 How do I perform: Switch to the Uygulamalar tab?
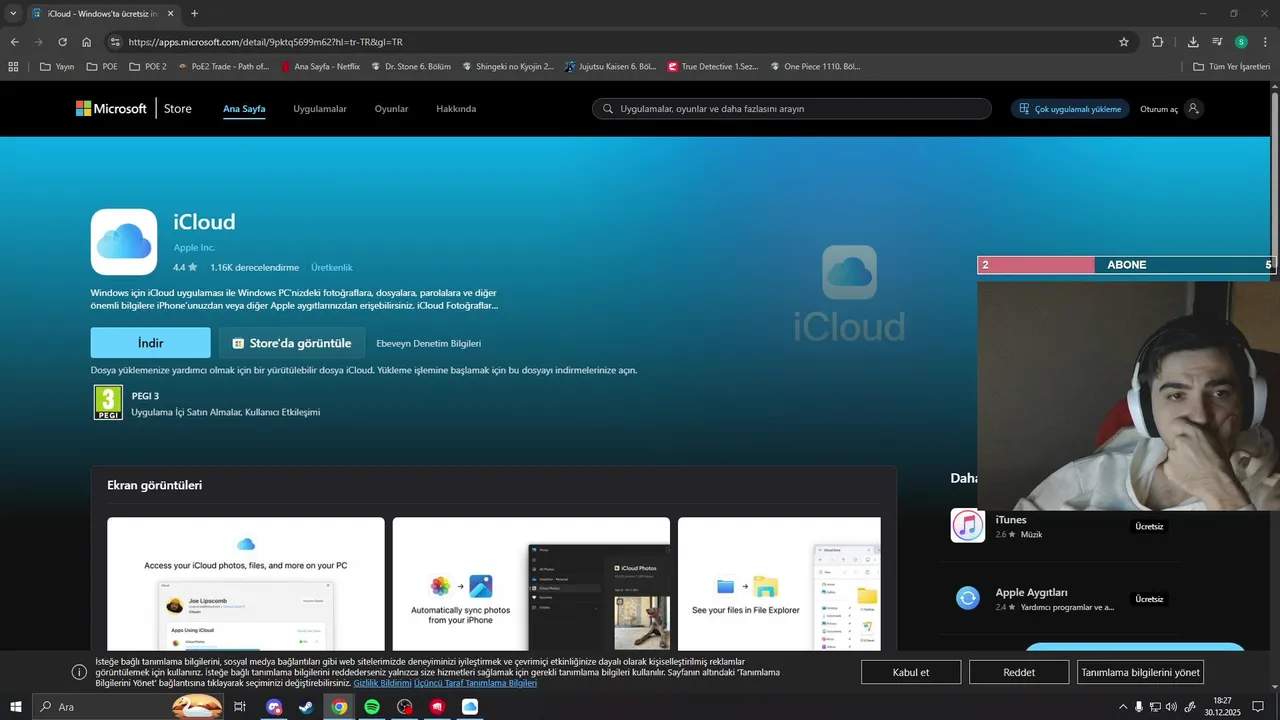[x=320, y=109]
